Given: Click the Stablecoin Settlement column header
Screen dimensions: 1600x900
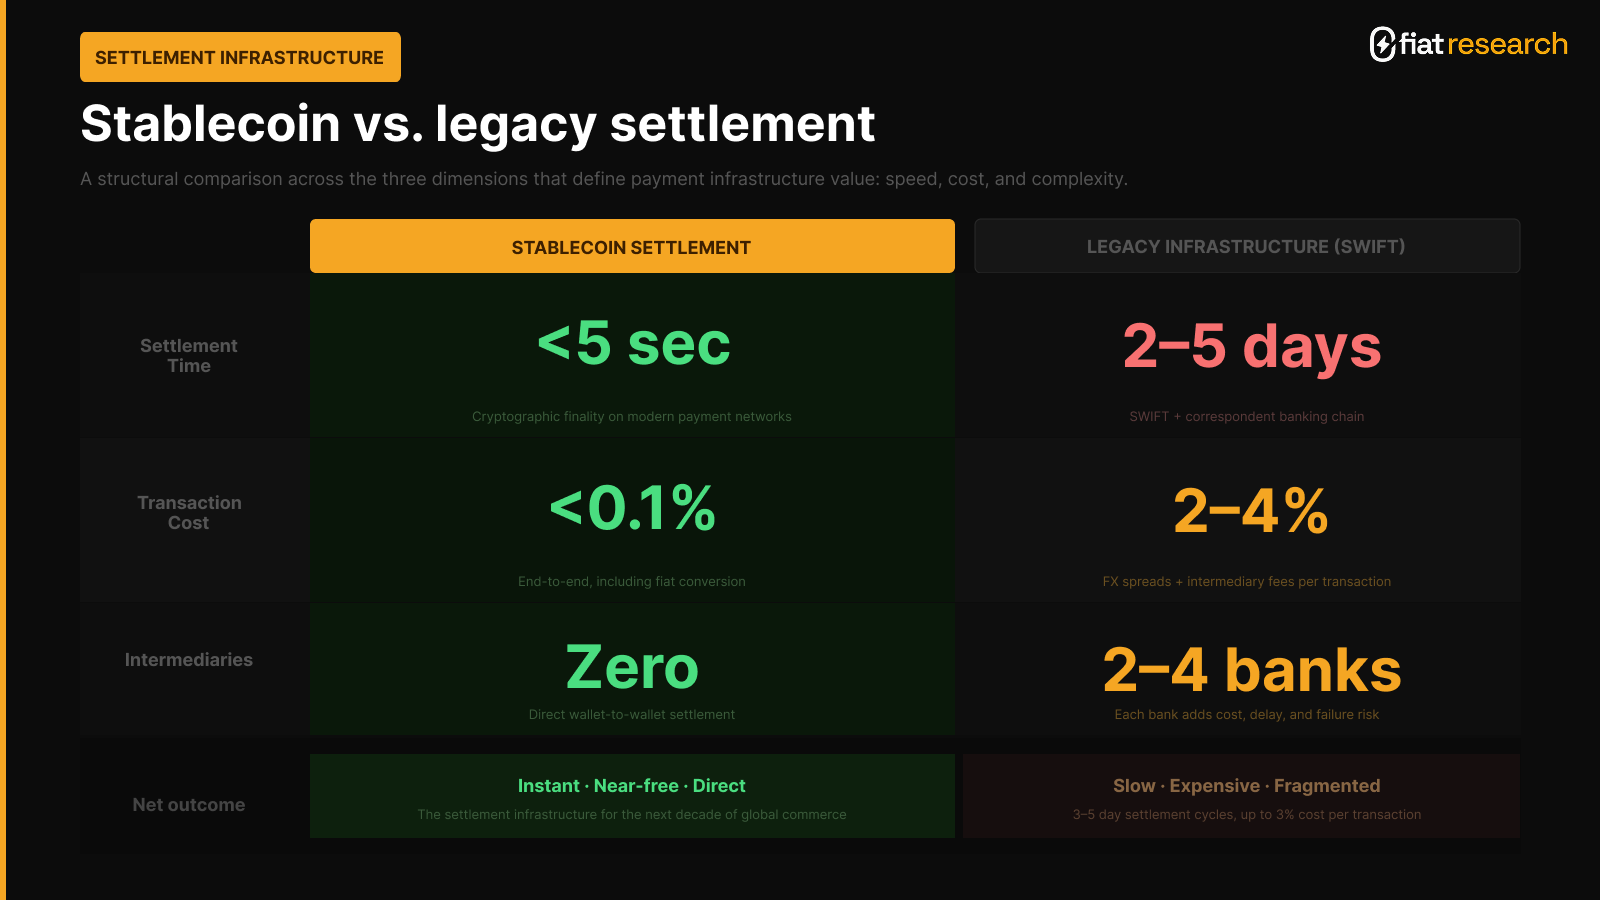Looking at the screenshot, I should (632, 247).
